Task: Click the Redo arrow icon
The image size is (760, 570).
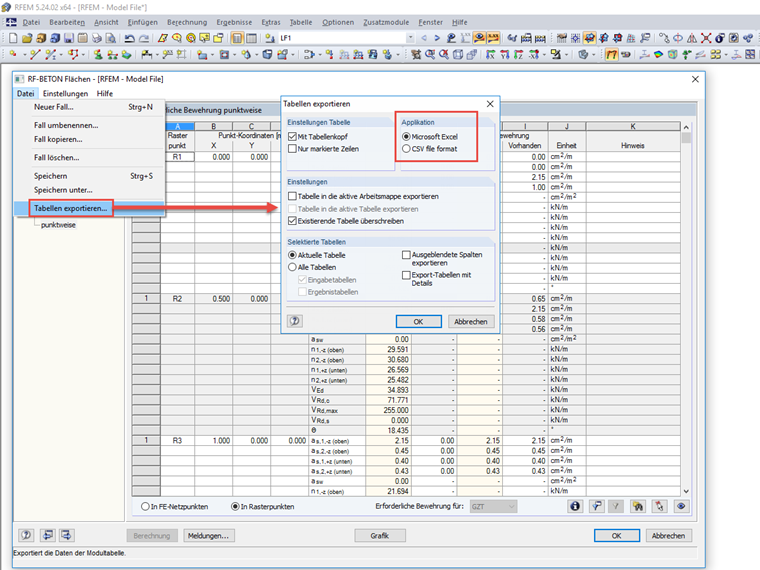Action: 144,38
